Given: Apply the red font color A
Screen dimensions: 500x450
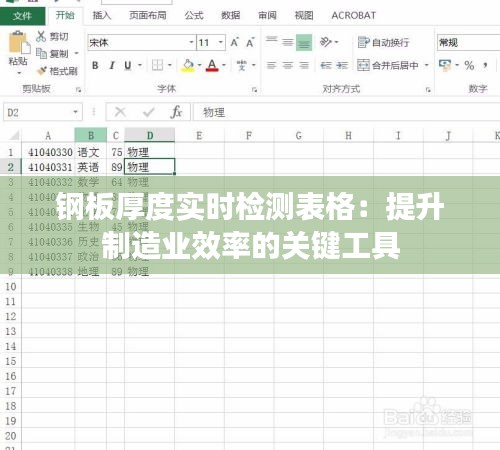Looking at the screenshot, I should [212, 65].
